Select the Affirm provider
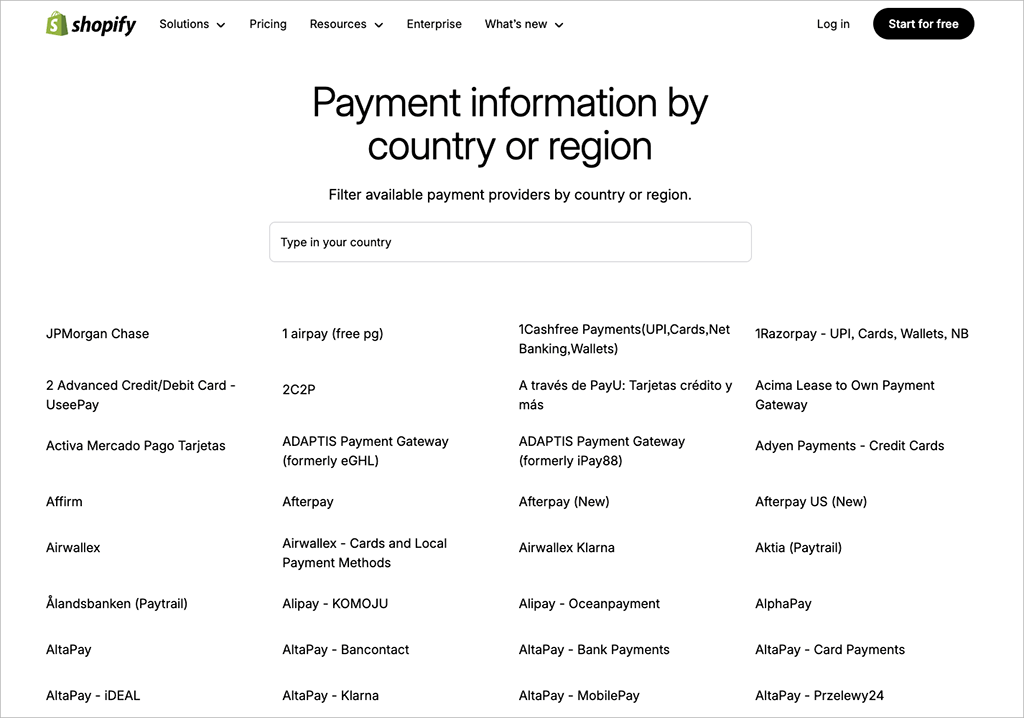 (x=64, y=502)
